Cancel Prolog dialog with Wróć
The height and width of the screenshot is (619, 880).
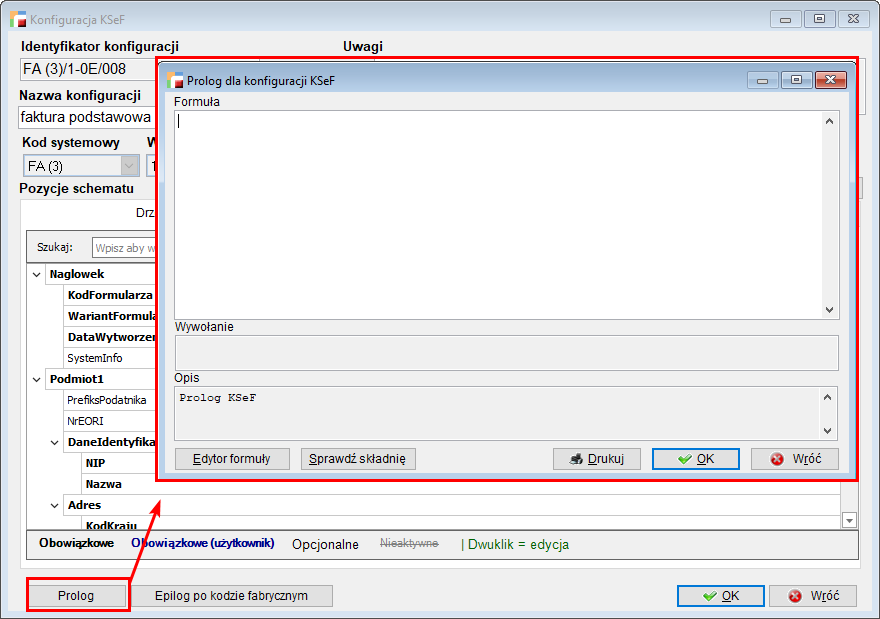coord(794,459)
